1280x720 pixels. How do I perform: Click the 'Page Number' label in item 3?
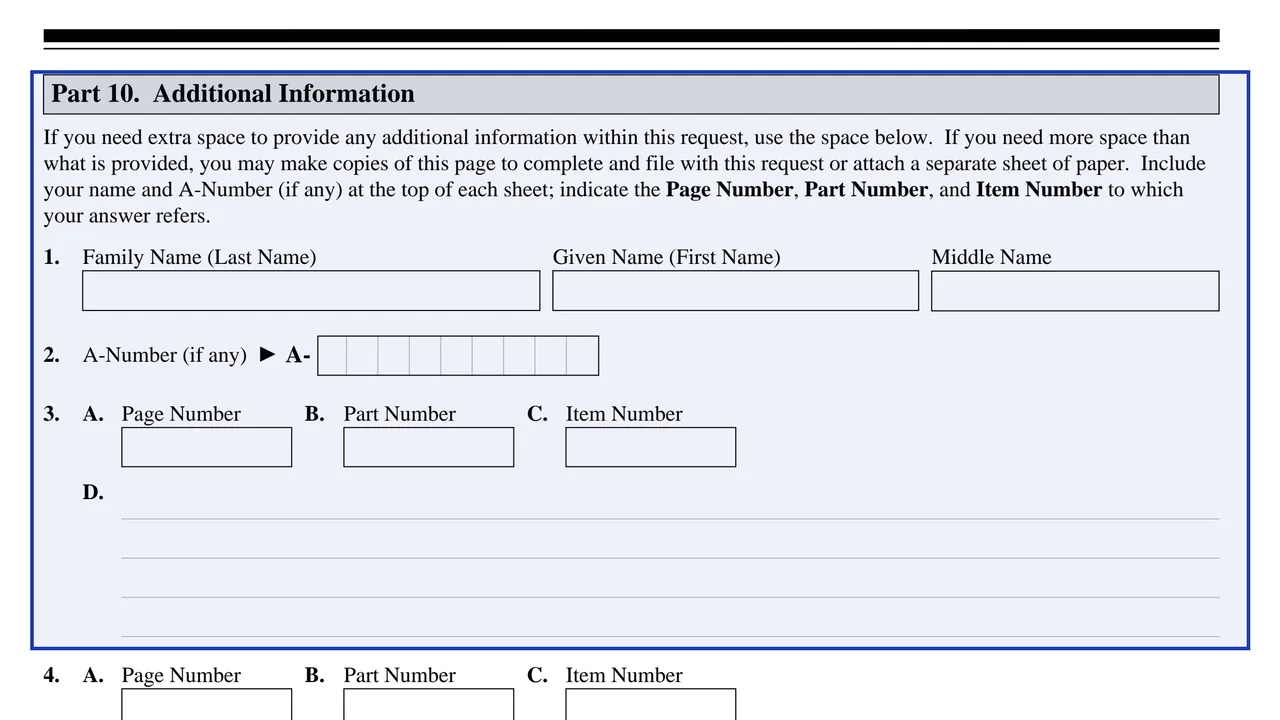181,414
